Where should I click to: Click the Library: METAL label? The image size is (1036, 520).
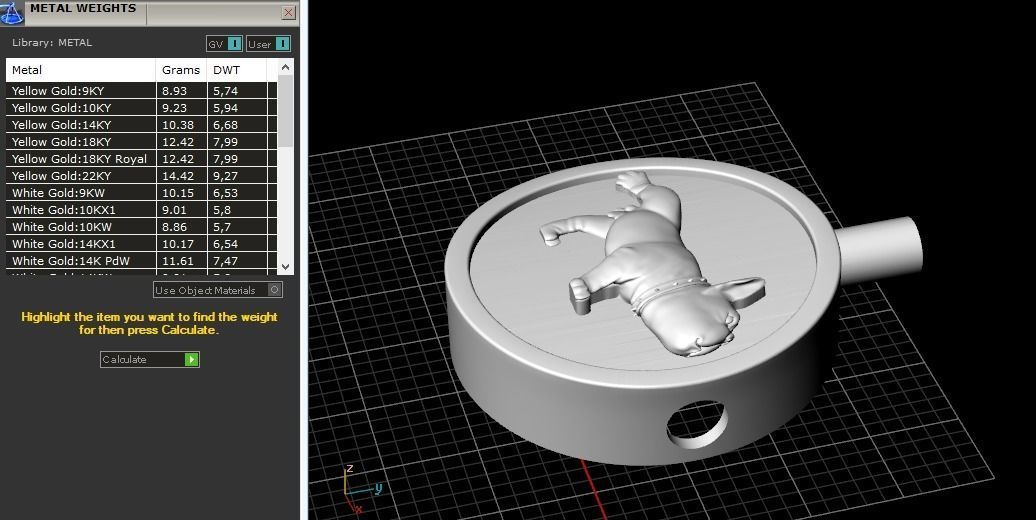click(52, 42)
